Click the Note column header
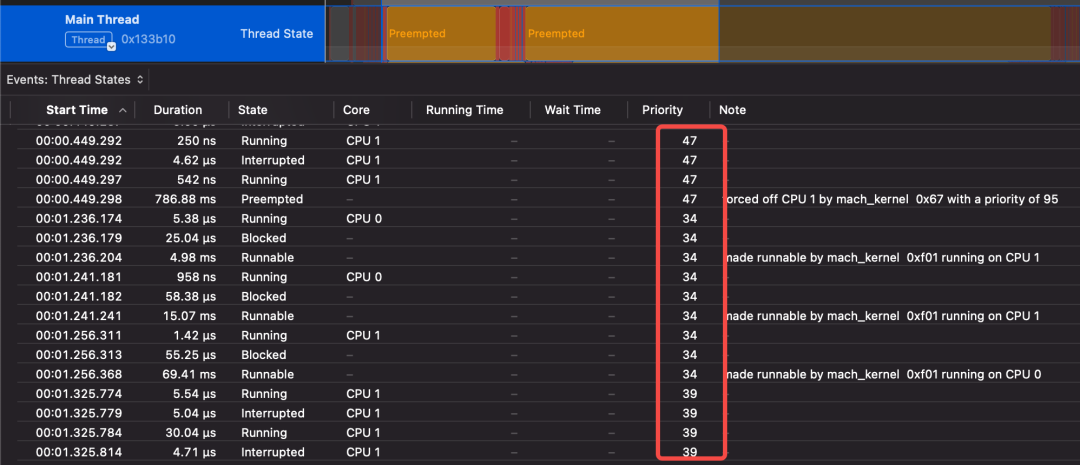 pyautogui.click(x=732, y=110)
